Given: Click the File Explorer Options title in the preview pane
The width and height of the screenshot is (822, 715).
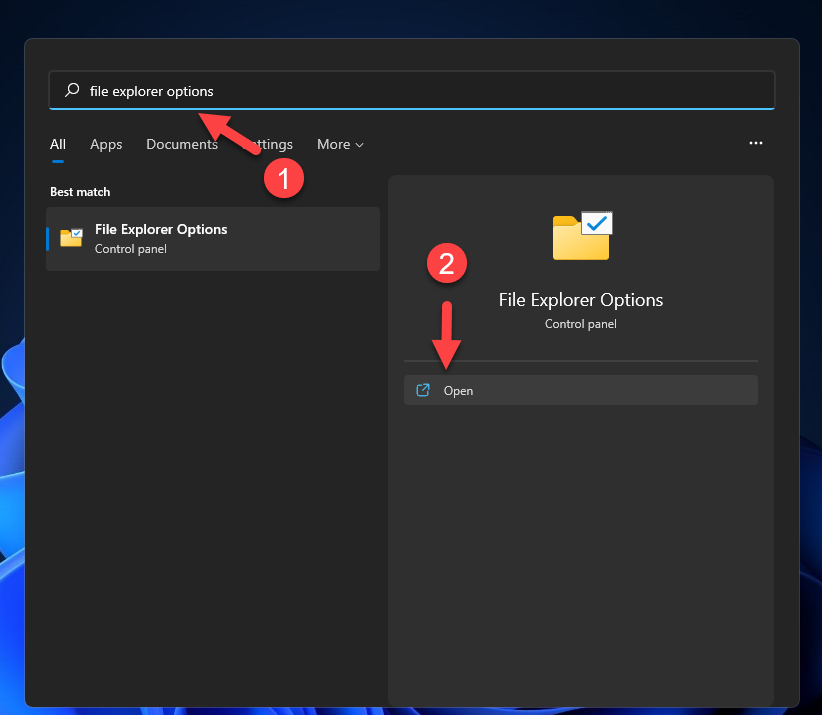Looking at the screenshot, I should (x=581, y=299).
